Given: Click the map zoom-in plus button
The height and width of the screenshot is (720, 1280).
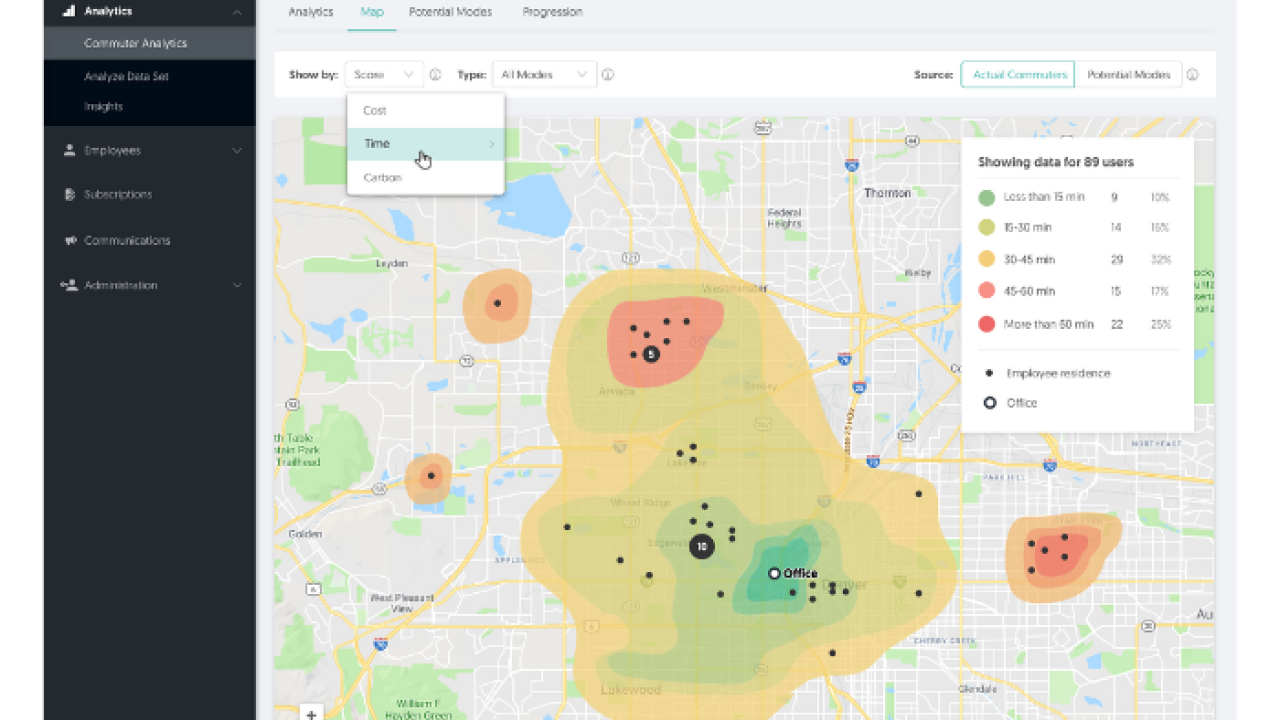Looking at the screenshot, I should pos(311,714).
